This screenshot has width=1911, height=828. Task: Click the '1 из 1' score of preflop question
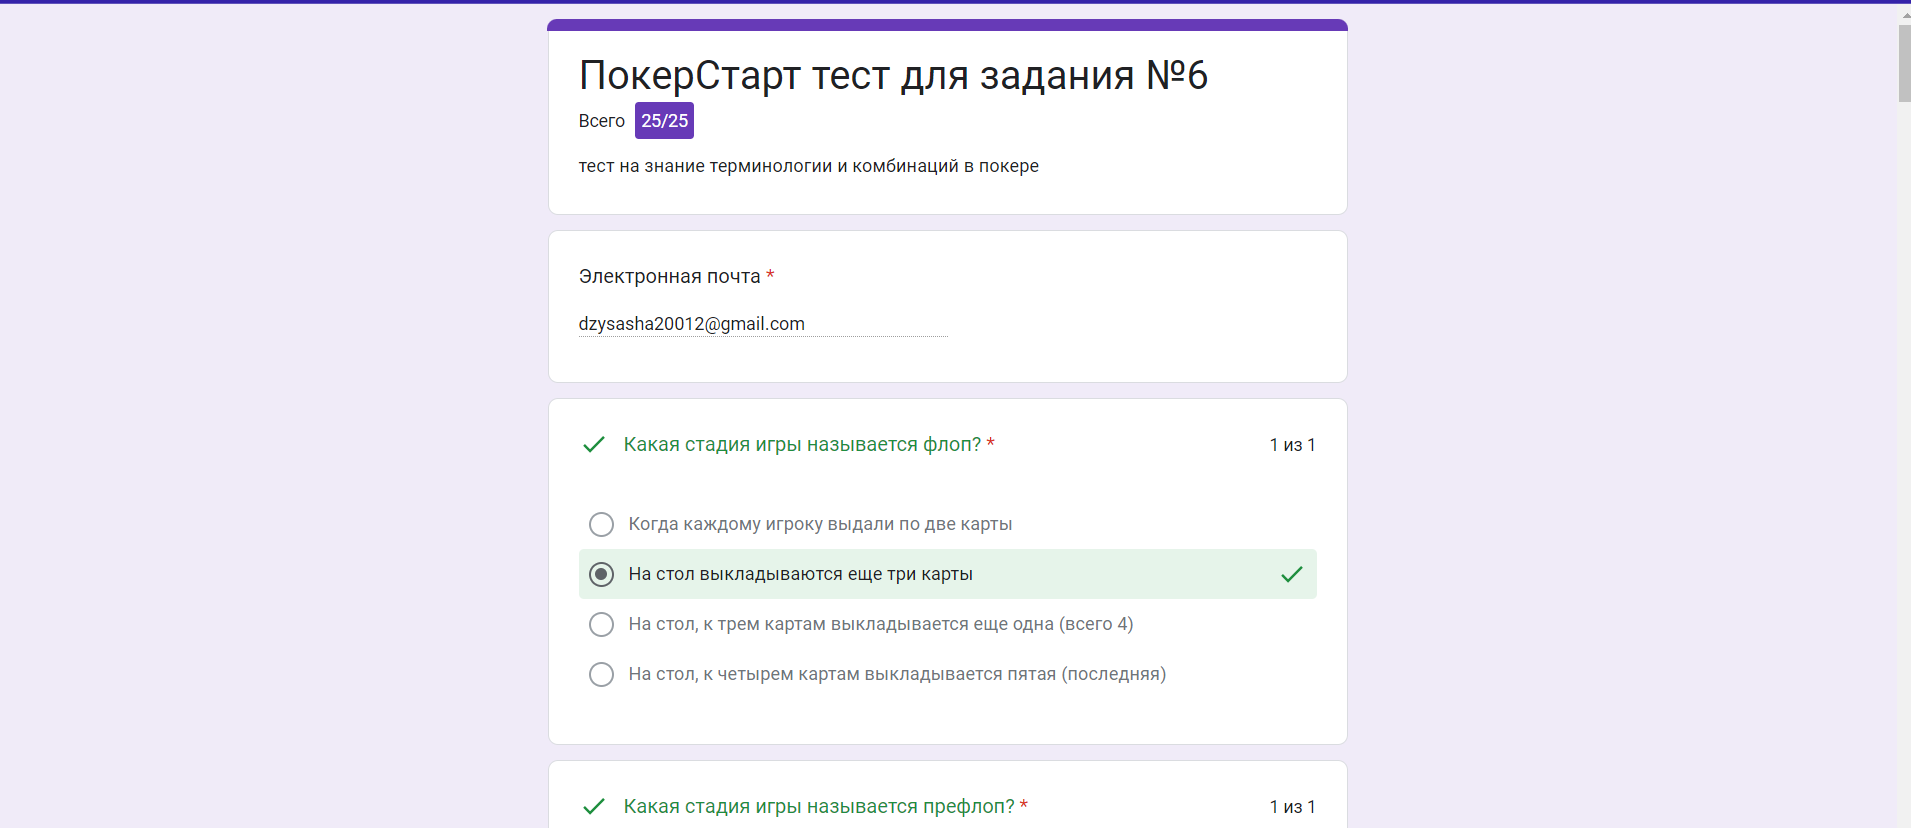(1292, 807)
